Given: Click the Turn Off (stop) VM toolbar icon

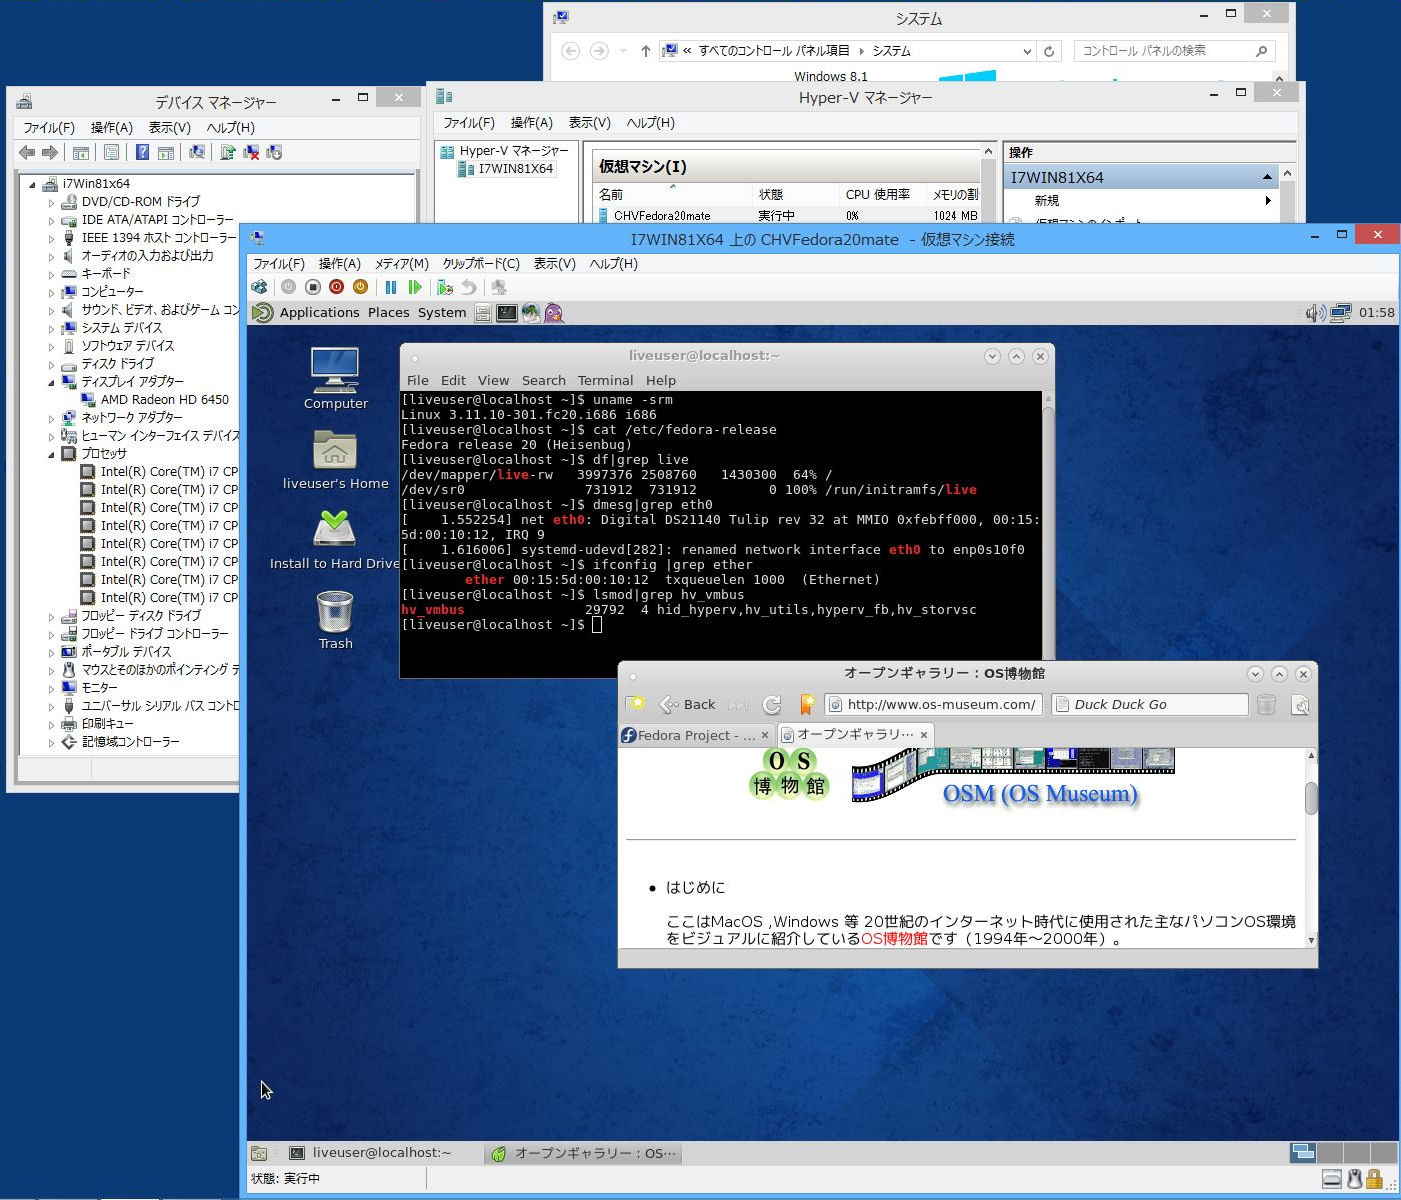Looking at the screenshot, I should [x=312, y=287].
